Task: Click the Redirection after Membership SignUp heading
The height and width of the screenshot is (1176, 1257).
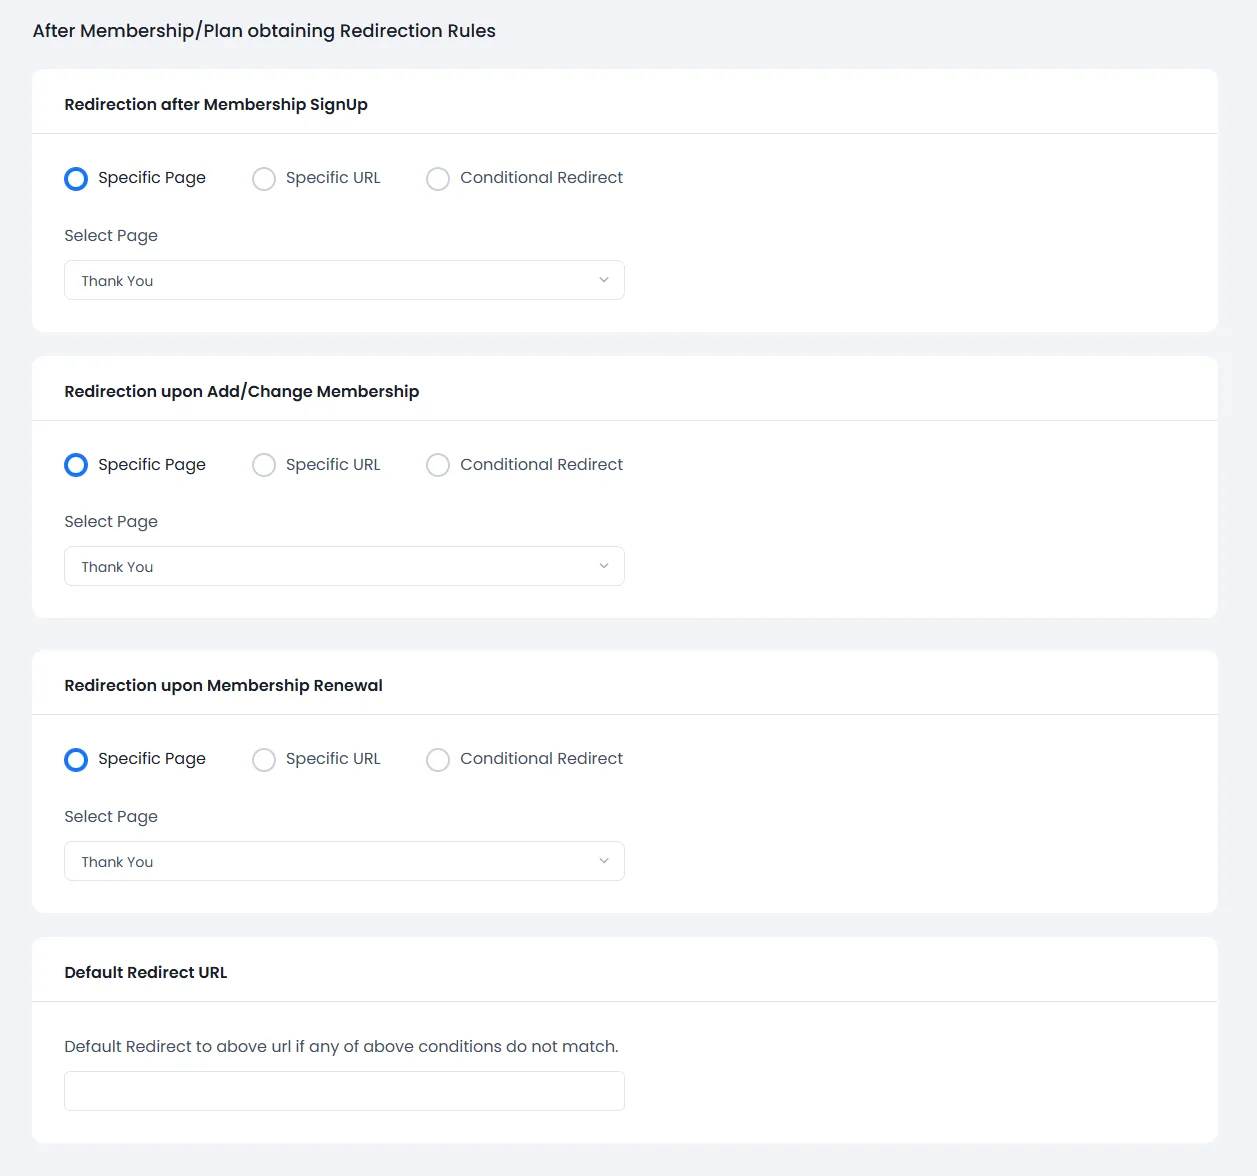Action: pyautogui.click(x=216, y=104)
